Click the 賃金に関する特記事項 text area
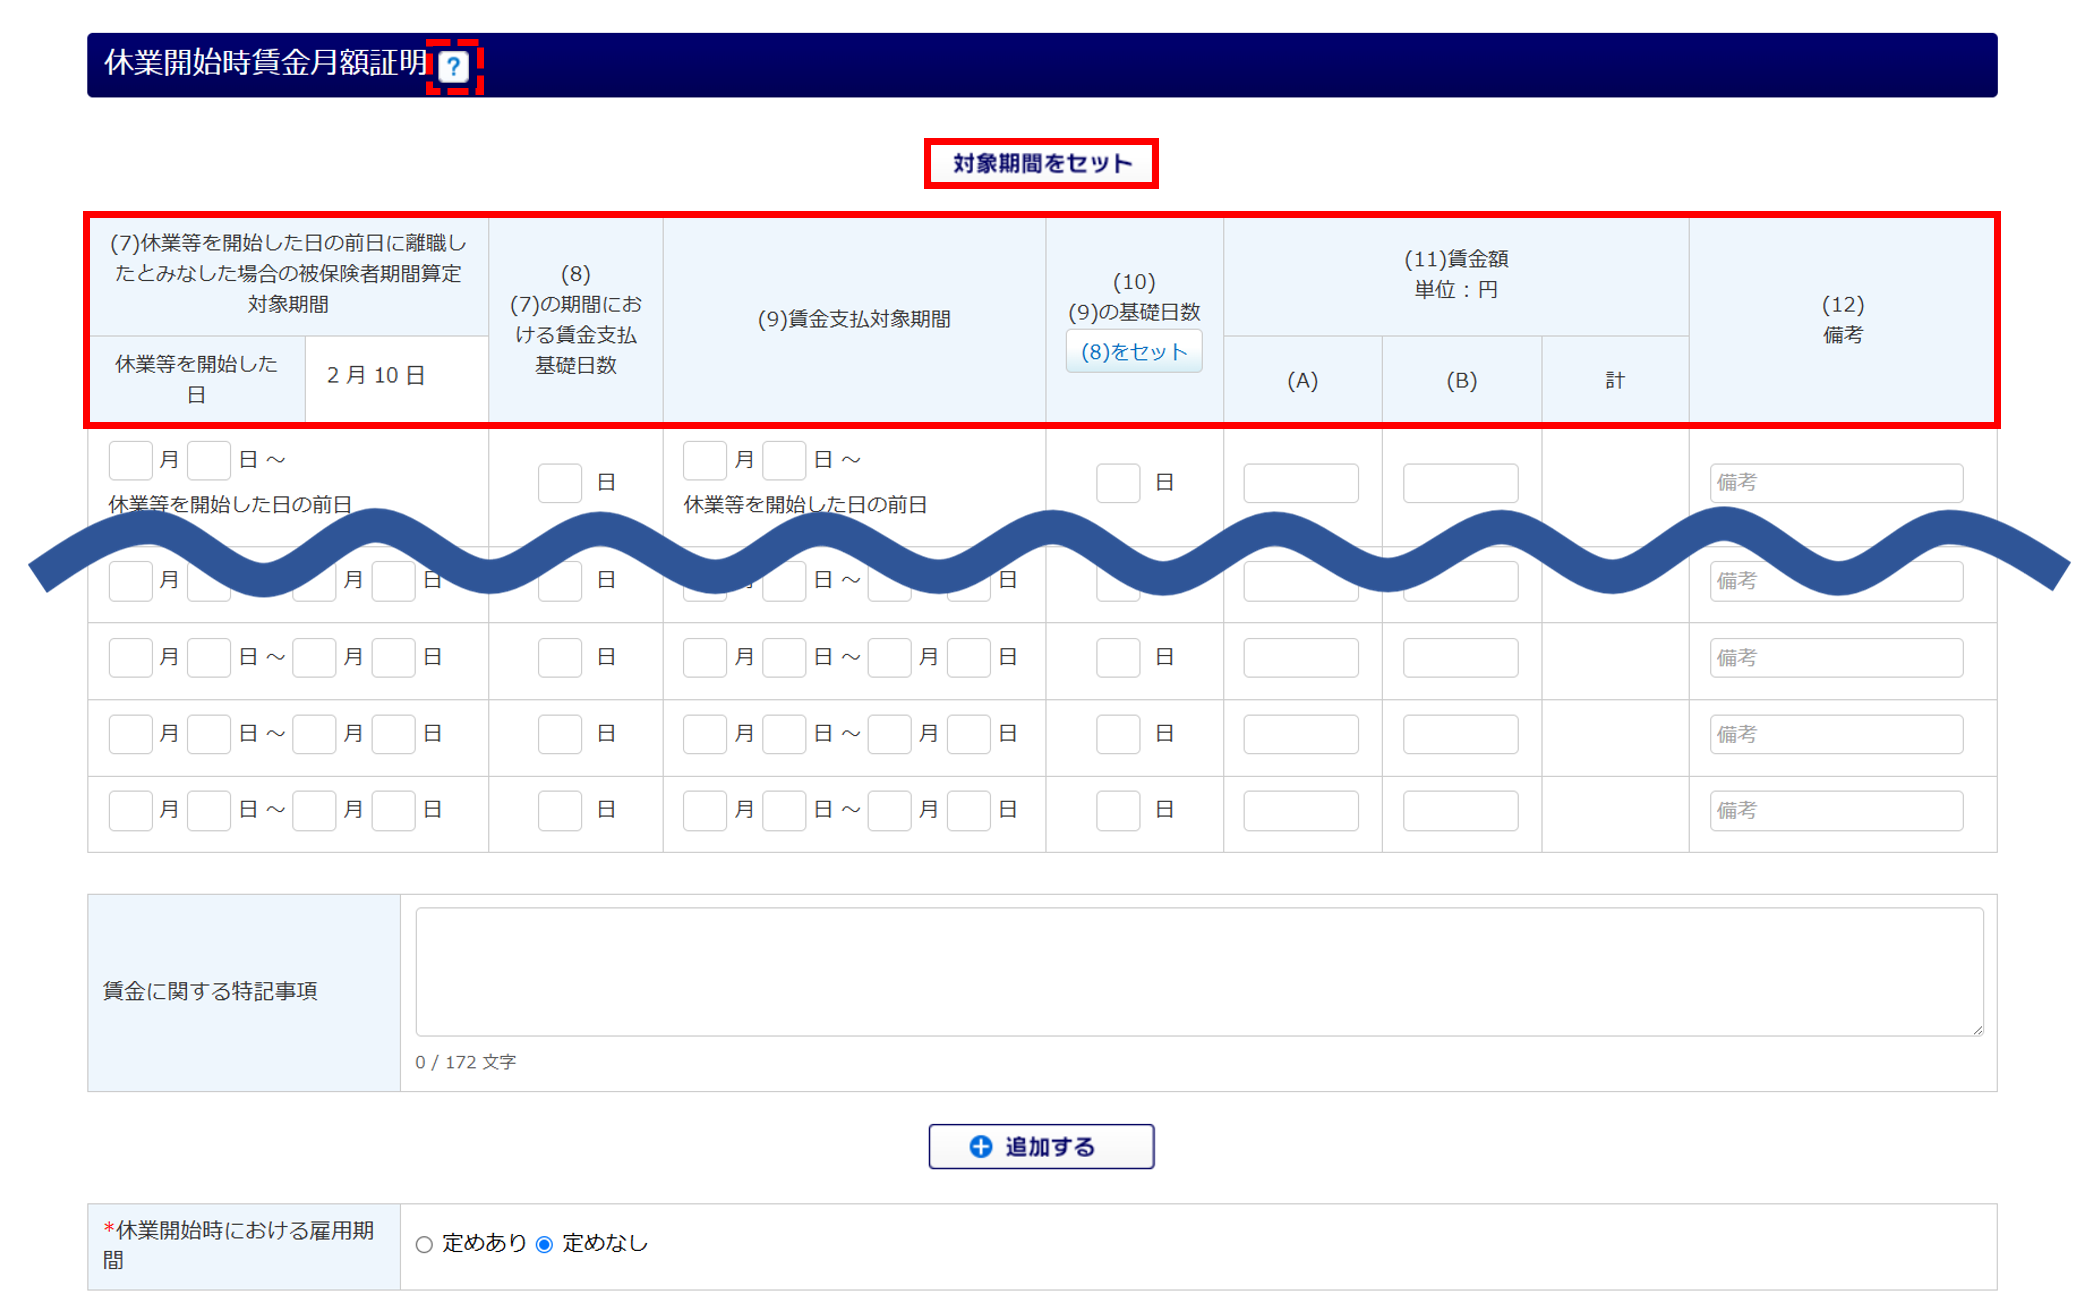Image resolution: width=2084 pixels, height=1311 pixels. 1199,971
